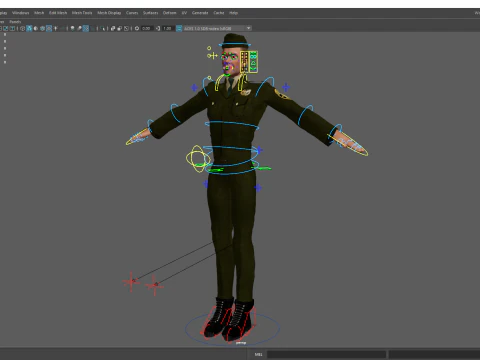Image resolution: width=480 pixels, height=360 pixels.
Task: Open the Windows menu
Action: (x=20, y=13)
